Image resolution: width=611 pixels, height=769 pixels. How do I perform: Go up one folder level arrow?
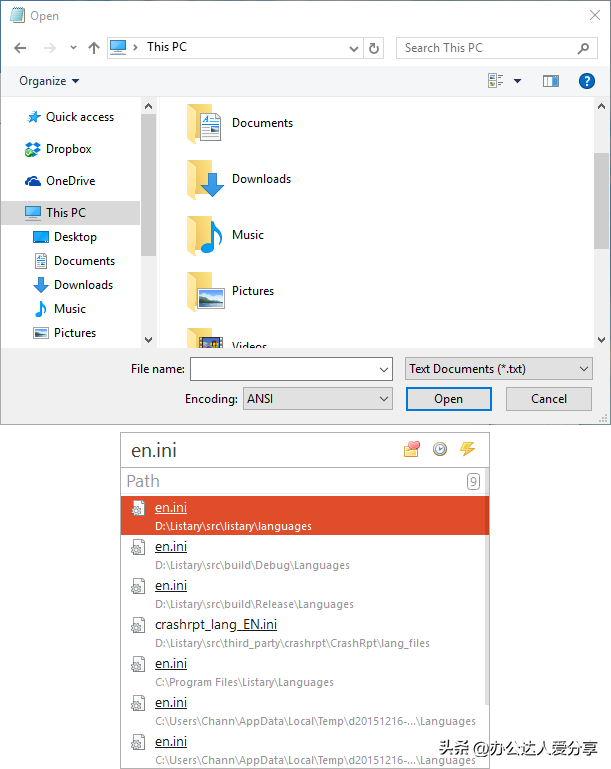[94, 48]
